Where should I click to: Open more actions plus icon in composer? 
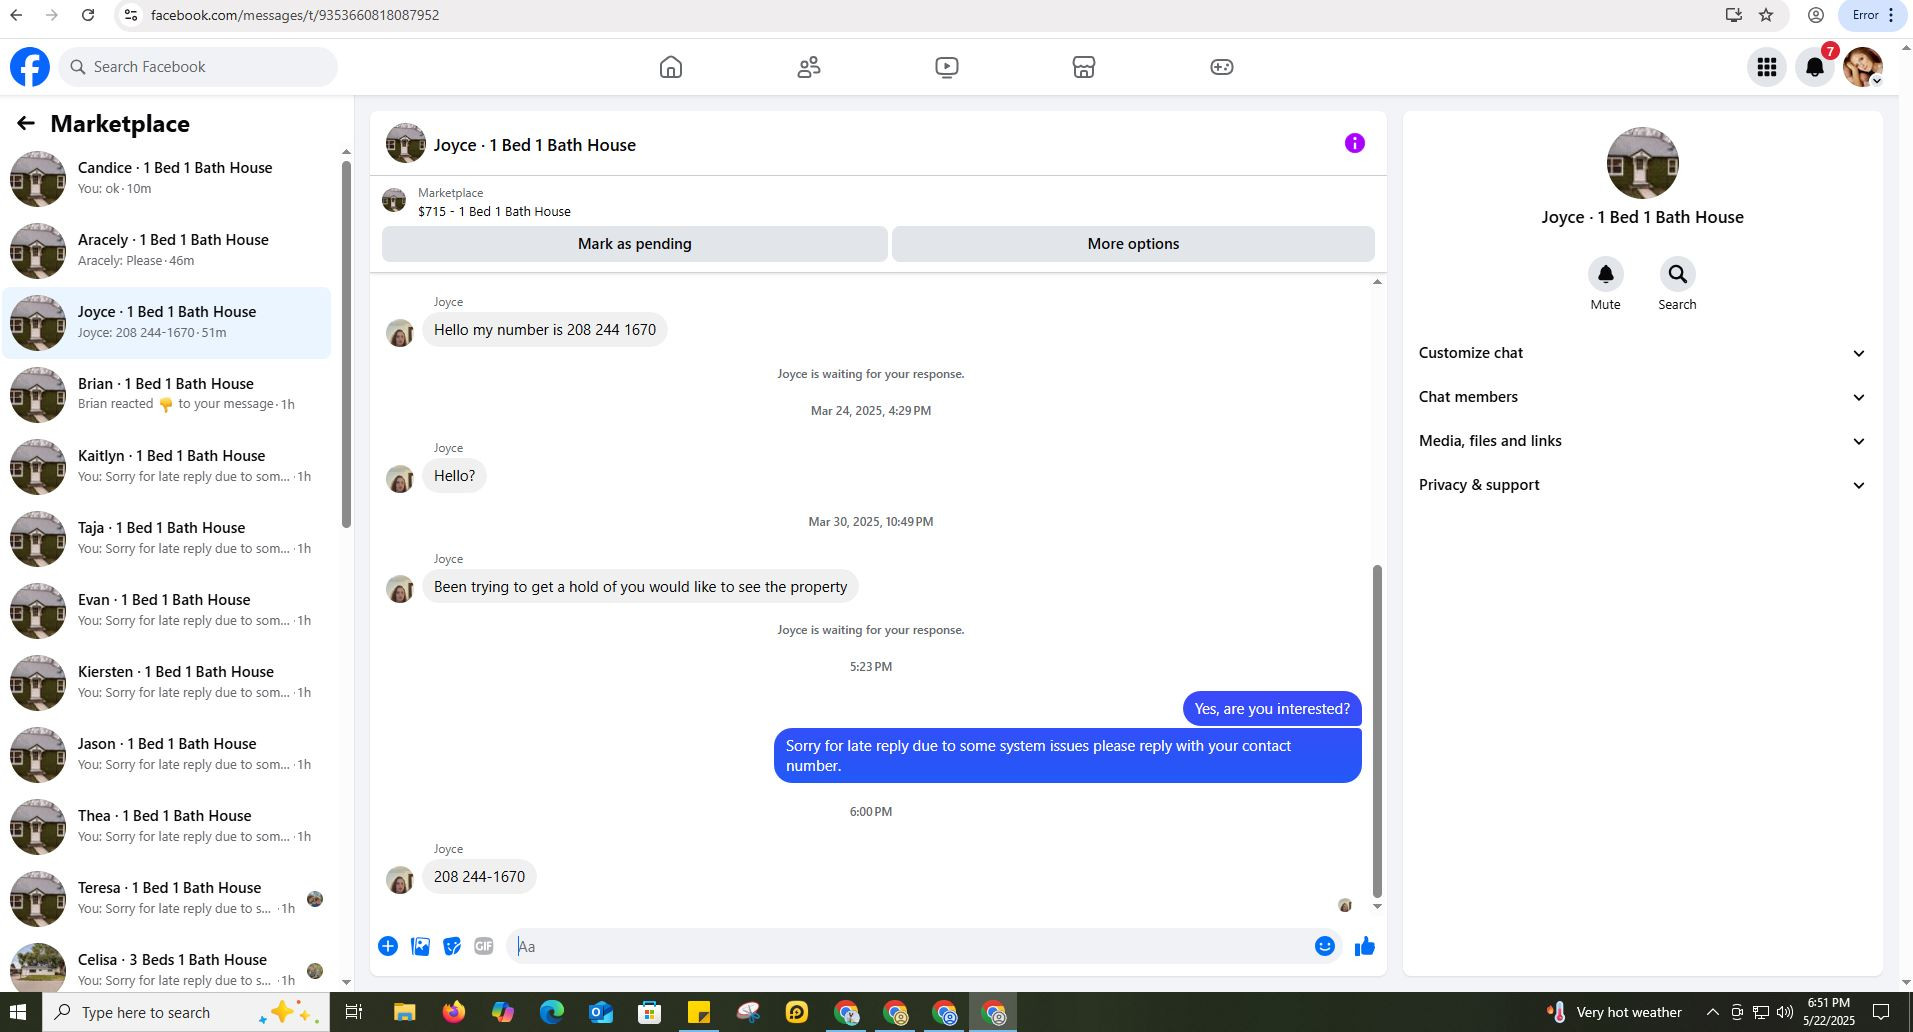coord(388,946)
